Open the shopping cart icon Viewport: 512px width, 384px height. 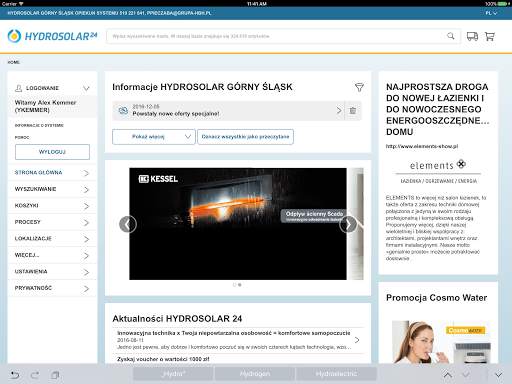click(x=490, y=36)
